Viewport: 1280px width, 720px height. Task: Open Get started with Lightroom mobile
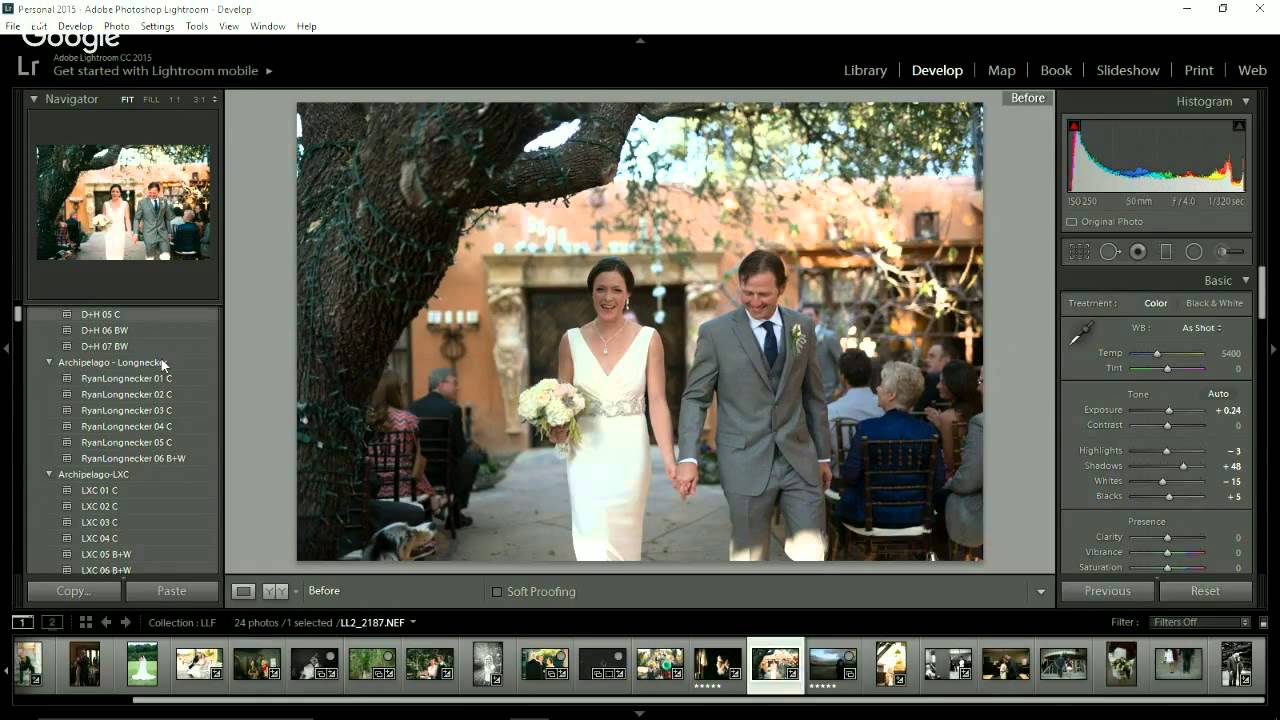(163, 71)
